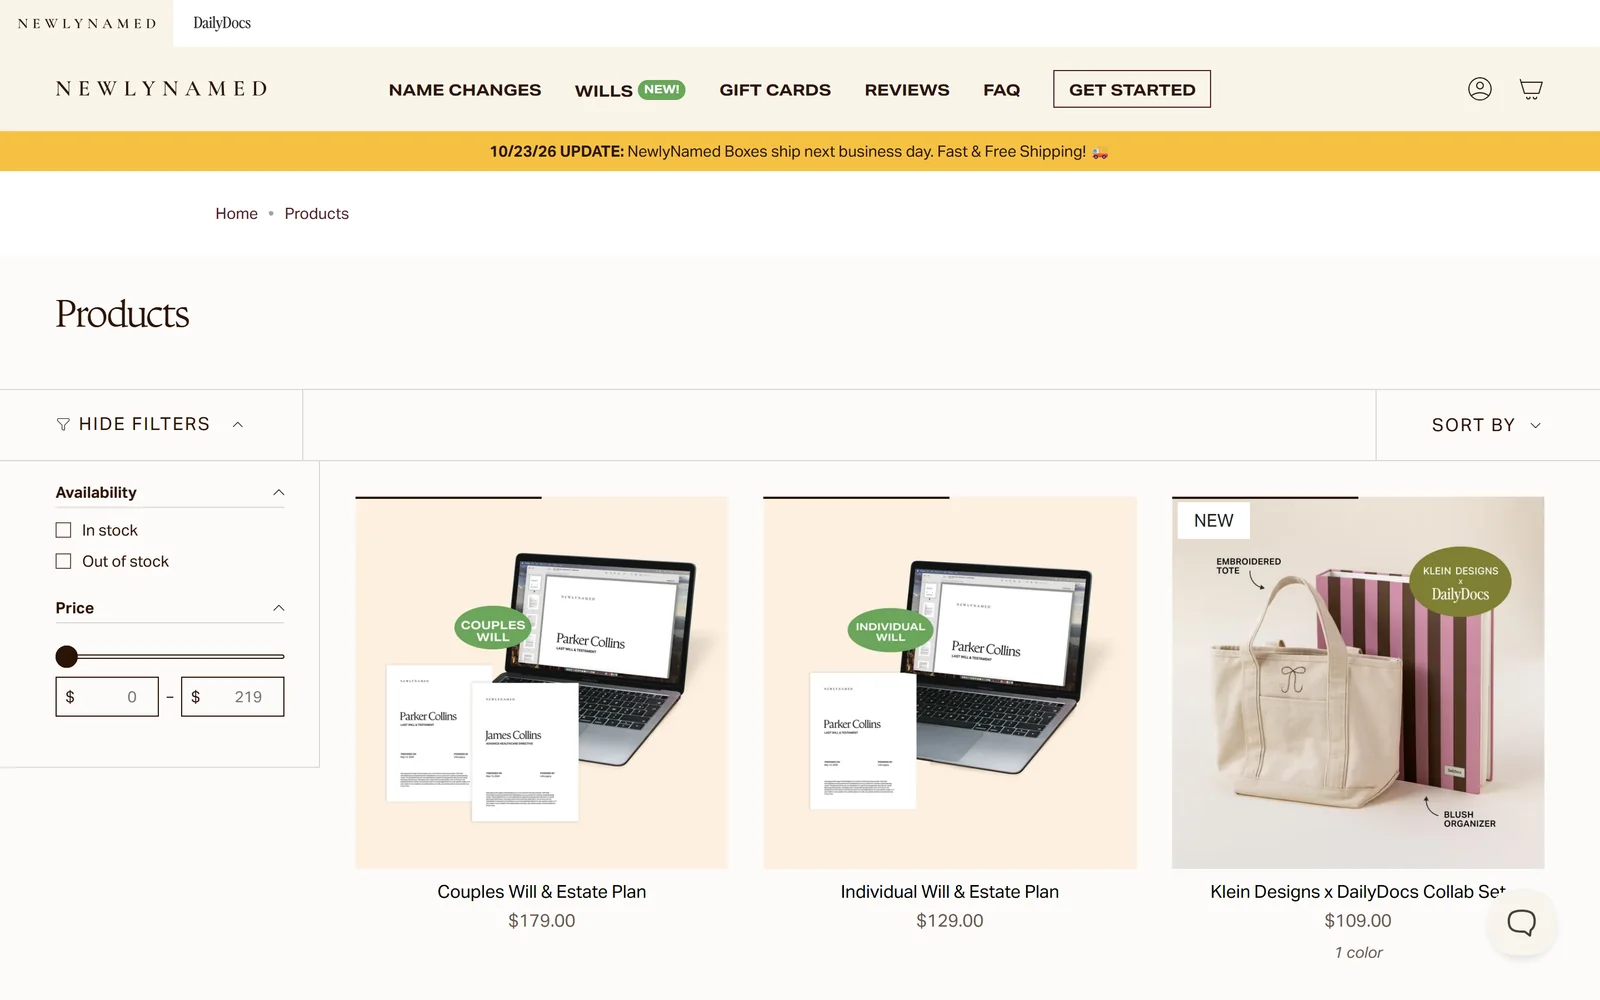Click the '1 color' label
Screen dimensions: 1600x1000
pyautogui.click(x=1358, y=953)
